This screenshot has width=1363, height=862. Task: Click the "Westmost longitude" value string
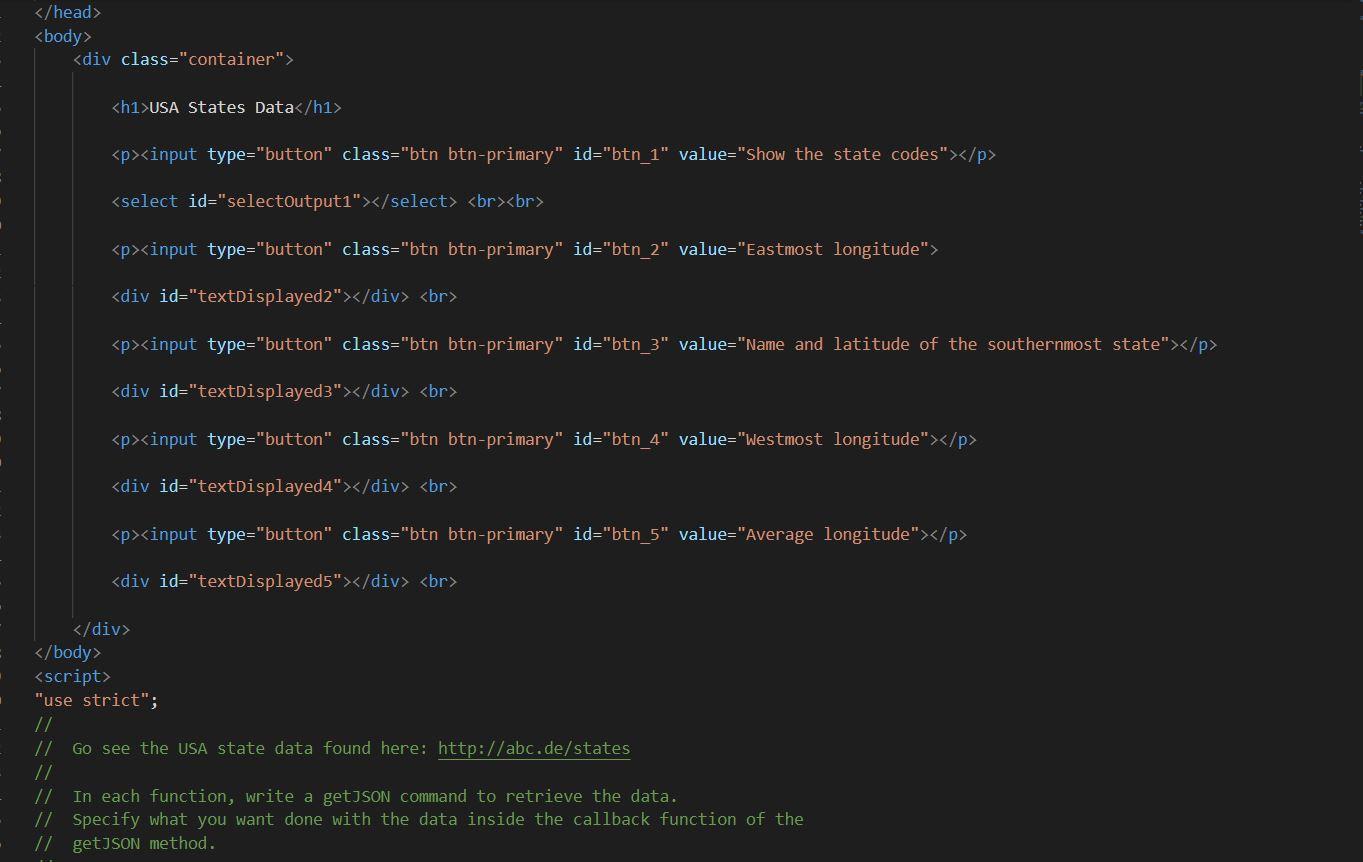[833, 439]
